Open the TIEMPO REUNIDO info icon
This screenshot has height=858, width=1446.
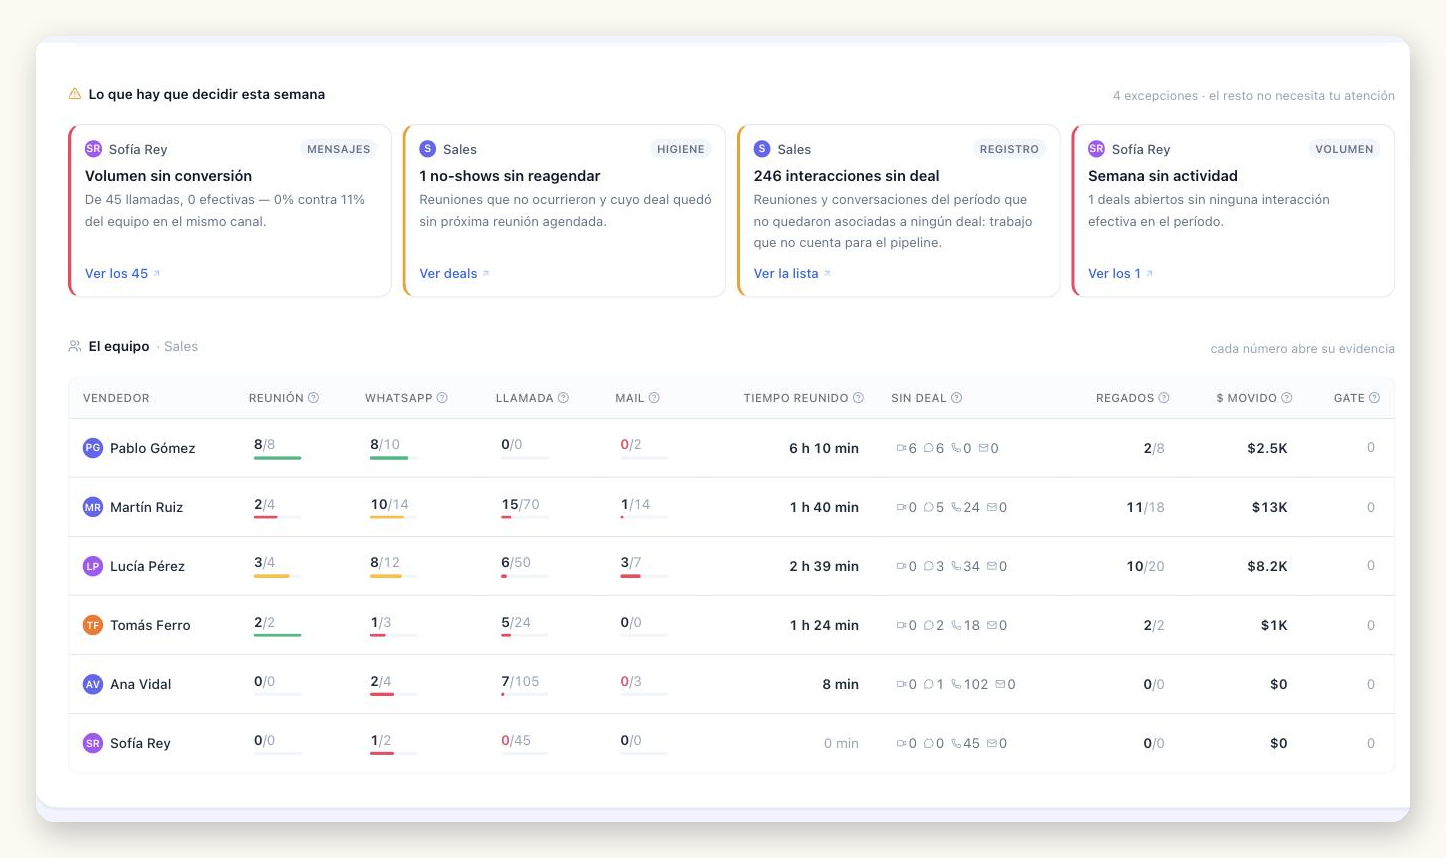(858, 398)
